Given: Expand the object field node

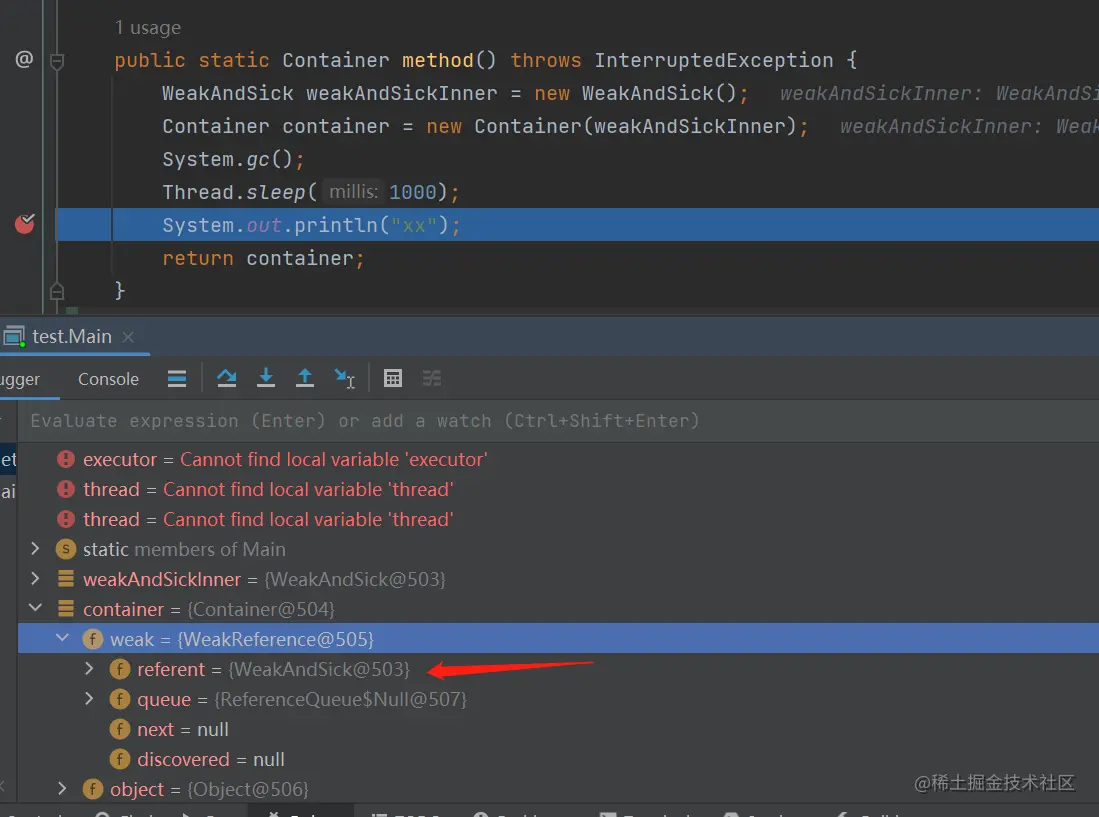Looking at the screenshot, I should coord(62,788).
